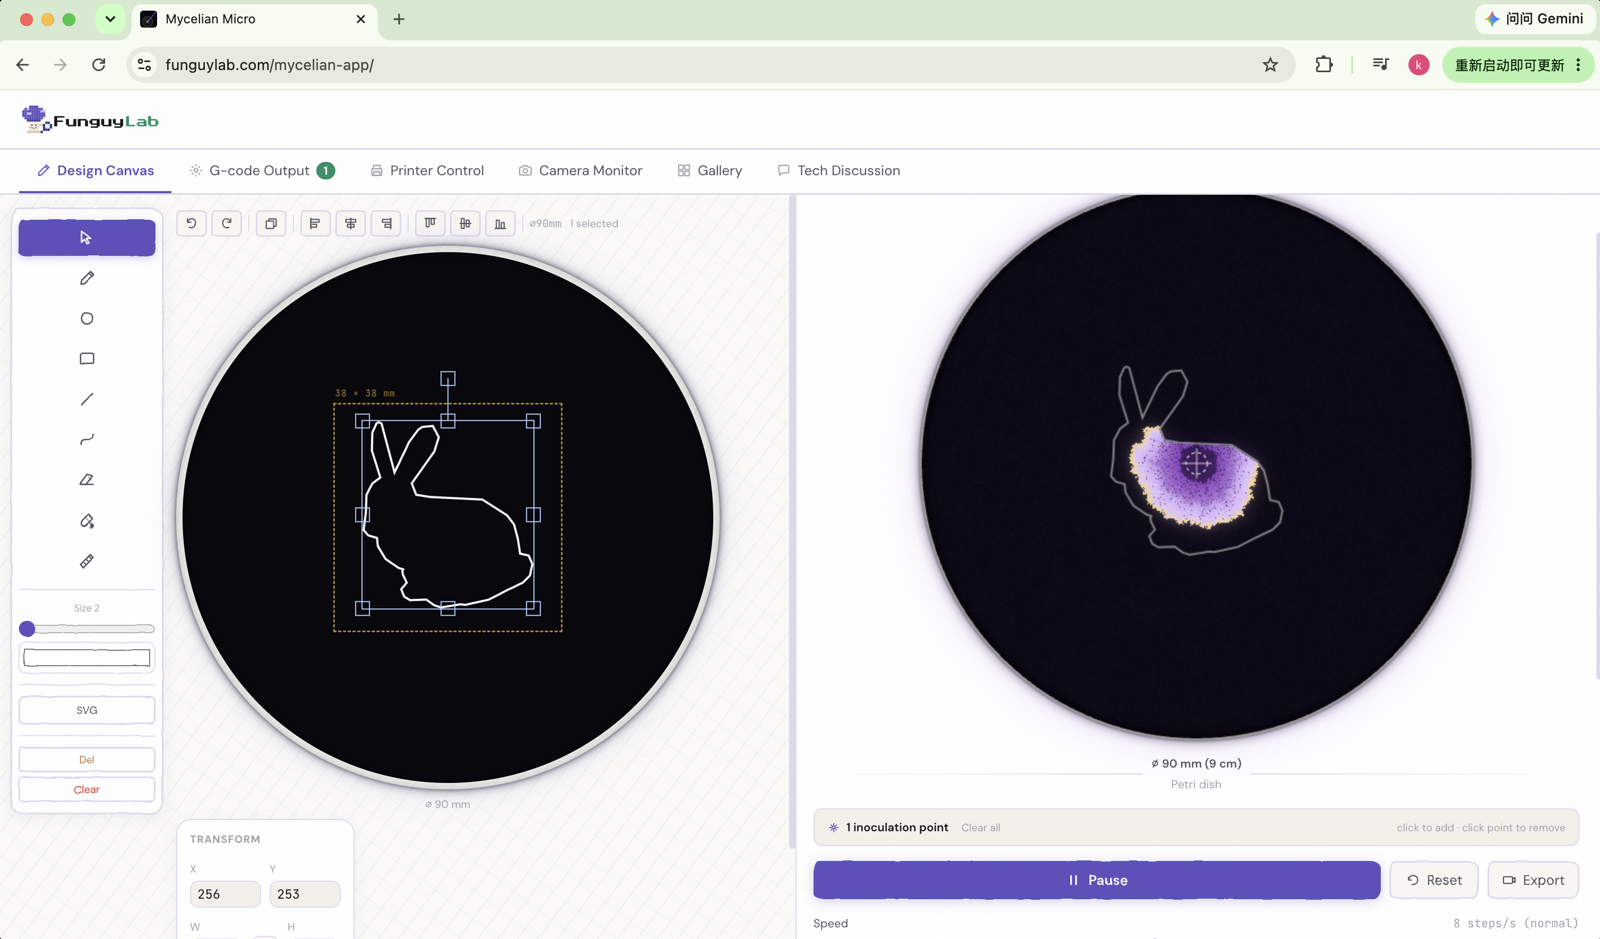Select the Curve tool

[x=87, y=439]
